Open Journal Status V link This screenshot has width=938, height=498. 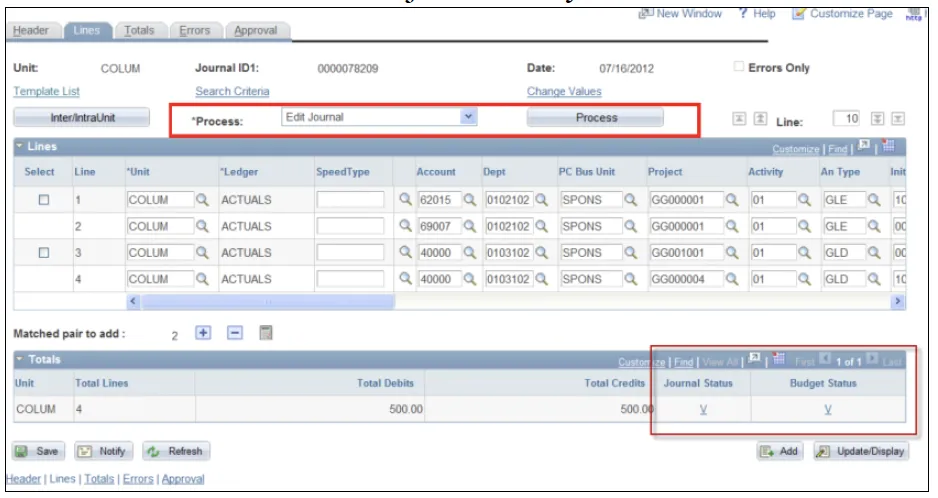(704, 409)
